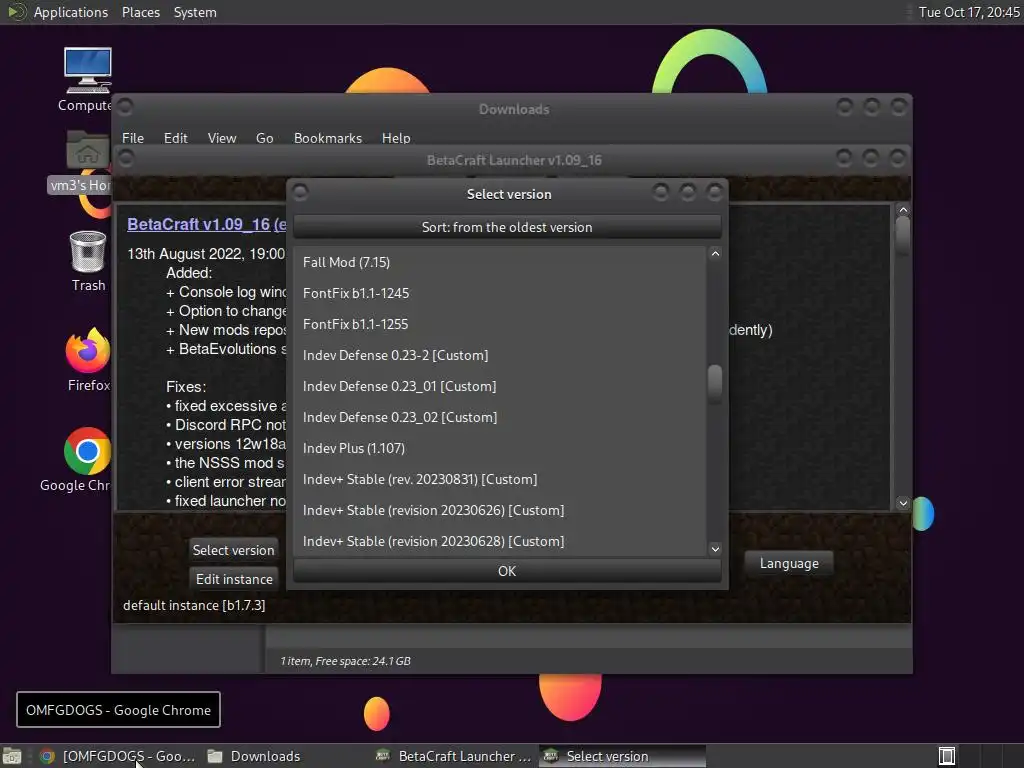This screenshot has height=768, width=1024.
Task: Close the Downloads window
Action: pos(899,106)
